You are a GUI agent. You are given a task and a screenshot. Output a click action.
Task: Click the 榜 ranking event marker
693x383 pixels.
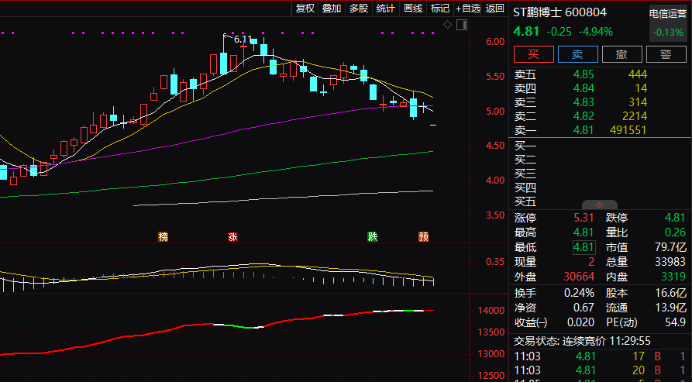tap(163, 237)
